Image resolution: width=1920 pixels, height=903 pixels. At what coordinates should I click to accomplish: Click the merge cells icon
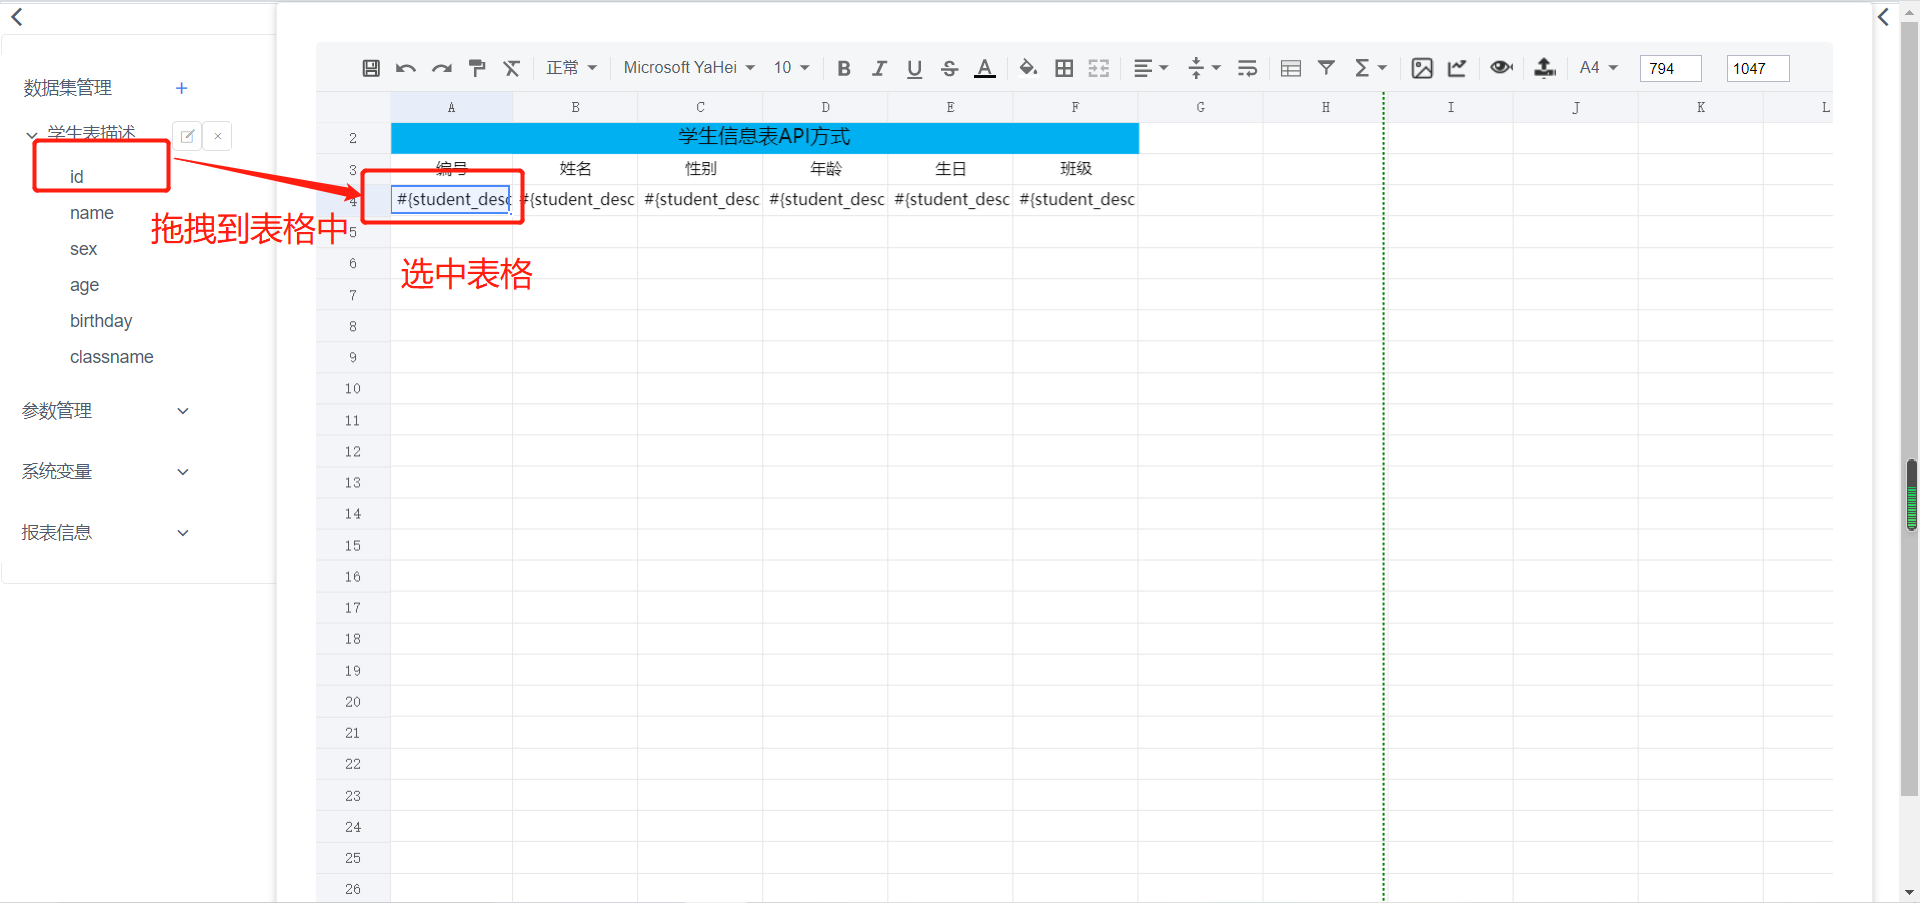tap(1099, 68)
